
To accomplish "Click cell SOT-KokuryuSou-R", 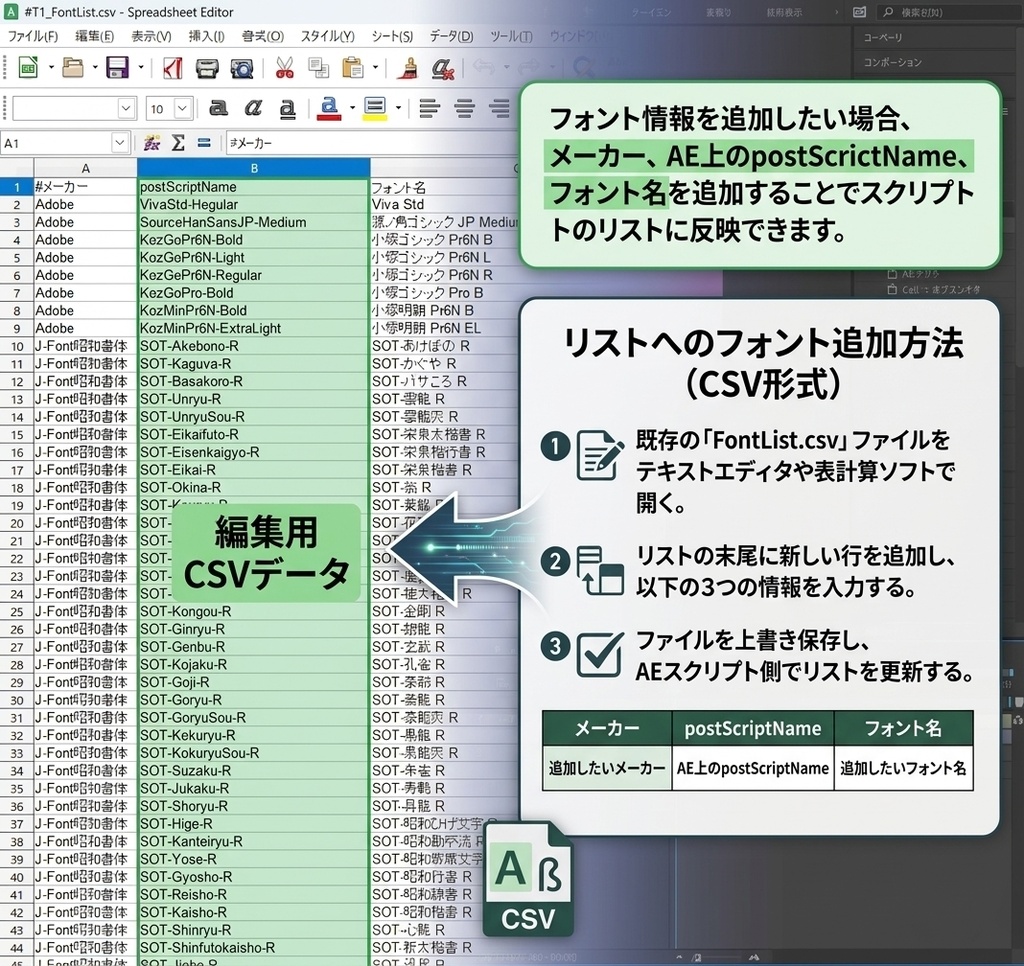I will [x=254, y=753].
